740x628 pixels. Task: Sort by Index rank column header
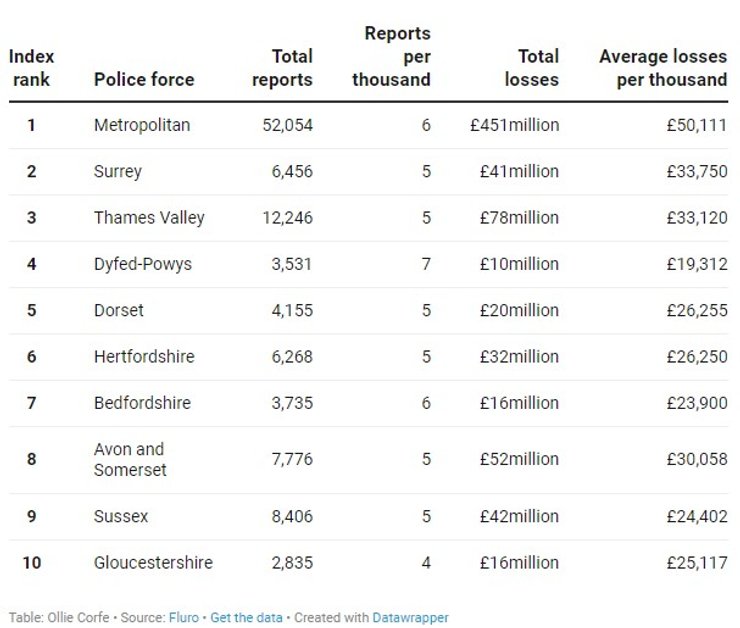pyautogui.click(x=31, y=67)
